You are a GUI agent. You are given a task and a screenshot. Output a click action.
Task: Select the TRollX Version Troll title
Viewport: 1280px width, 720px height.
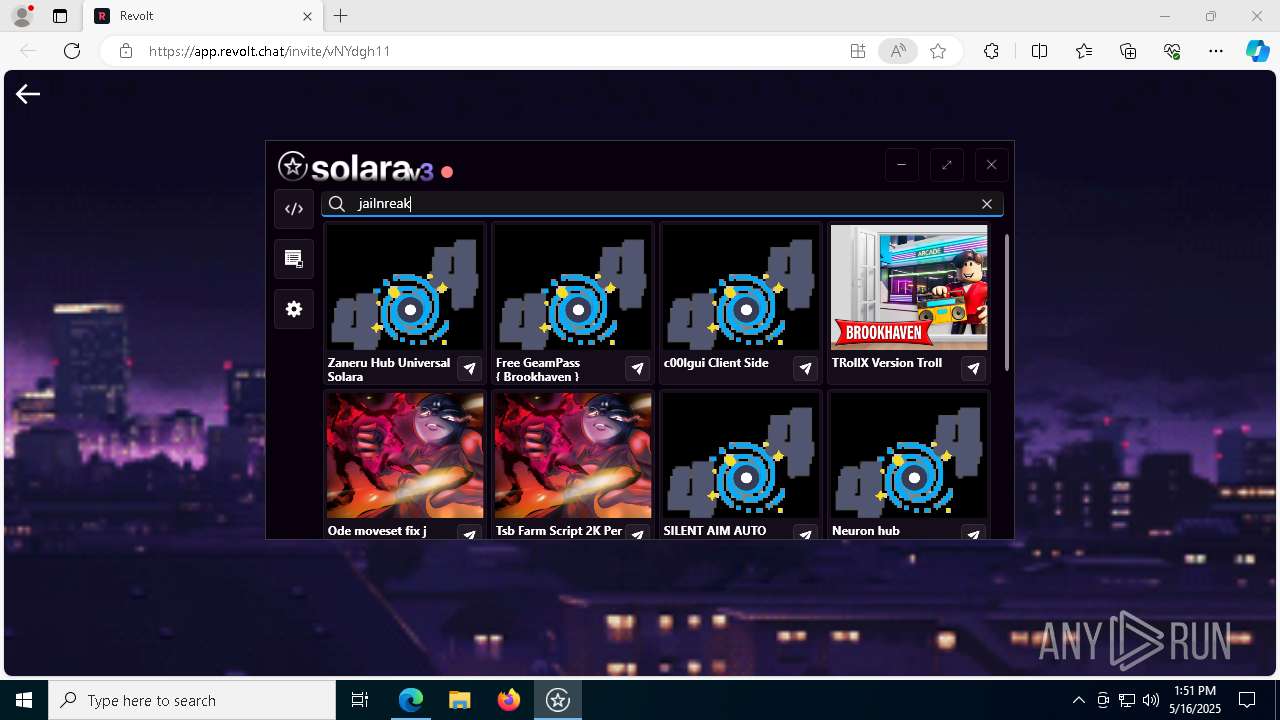[887, 363]
